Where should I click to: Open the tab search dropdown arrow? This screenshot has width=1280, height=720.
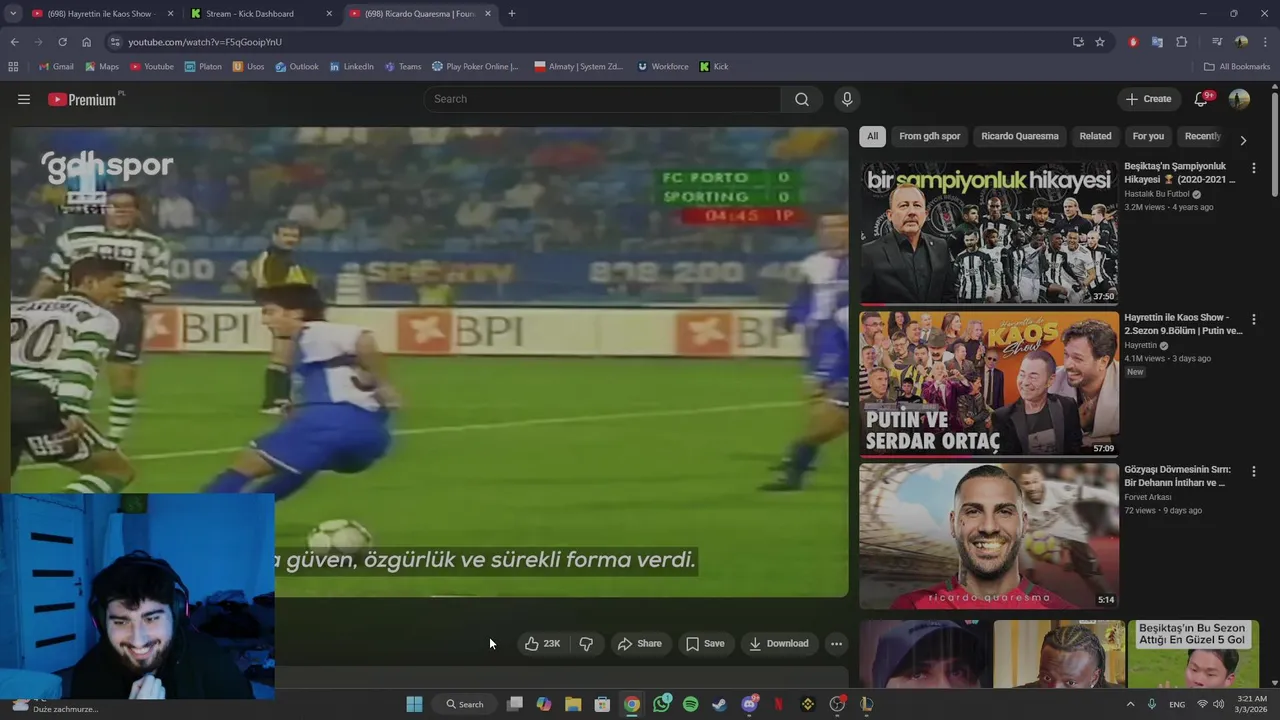click(x=13, y=14)
